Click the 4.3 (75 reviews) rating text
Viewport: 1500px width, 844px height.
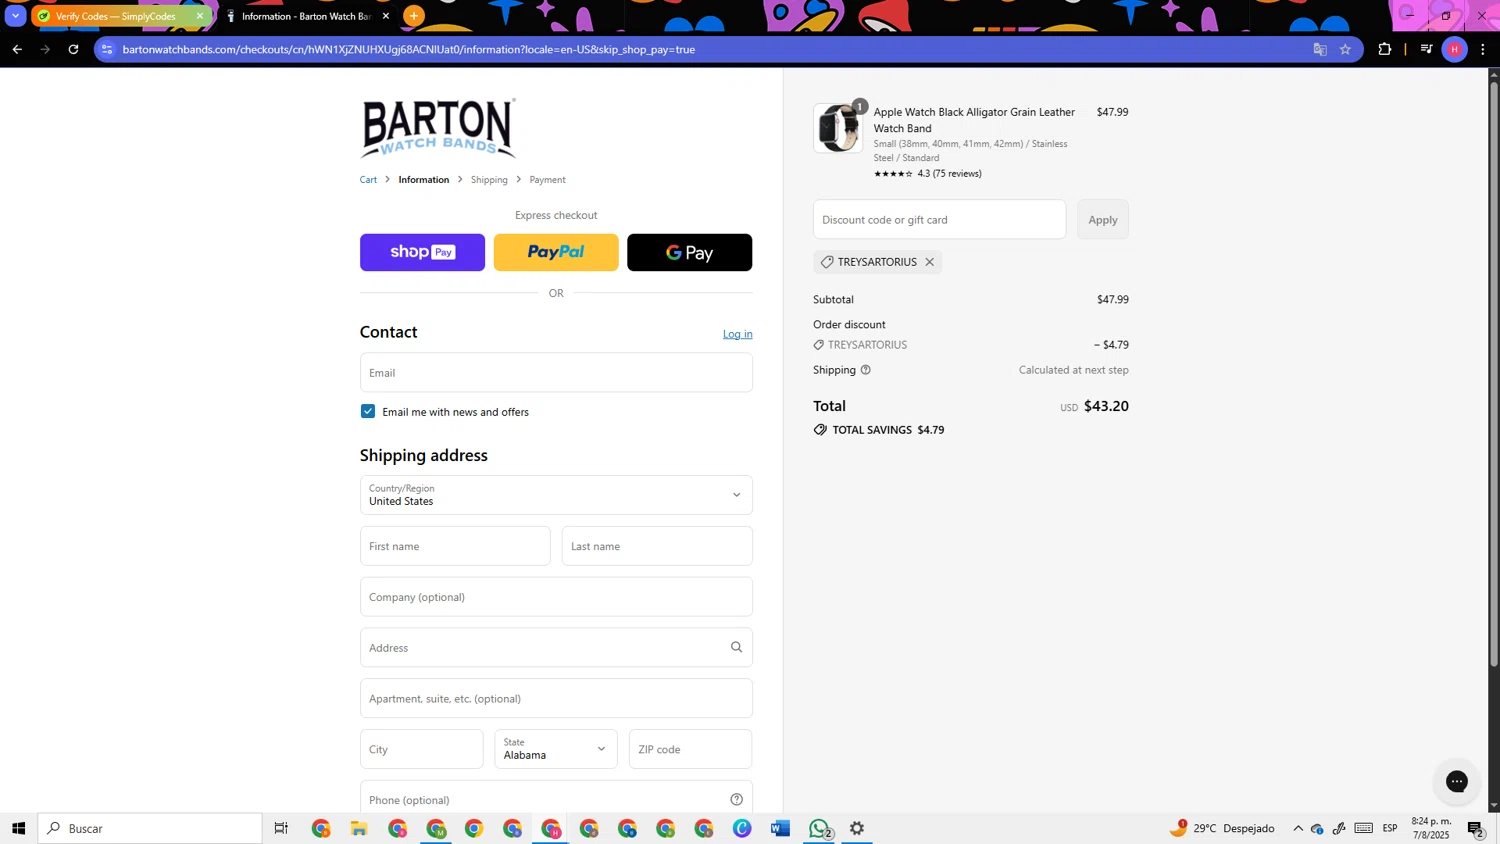tap(949, 174)
